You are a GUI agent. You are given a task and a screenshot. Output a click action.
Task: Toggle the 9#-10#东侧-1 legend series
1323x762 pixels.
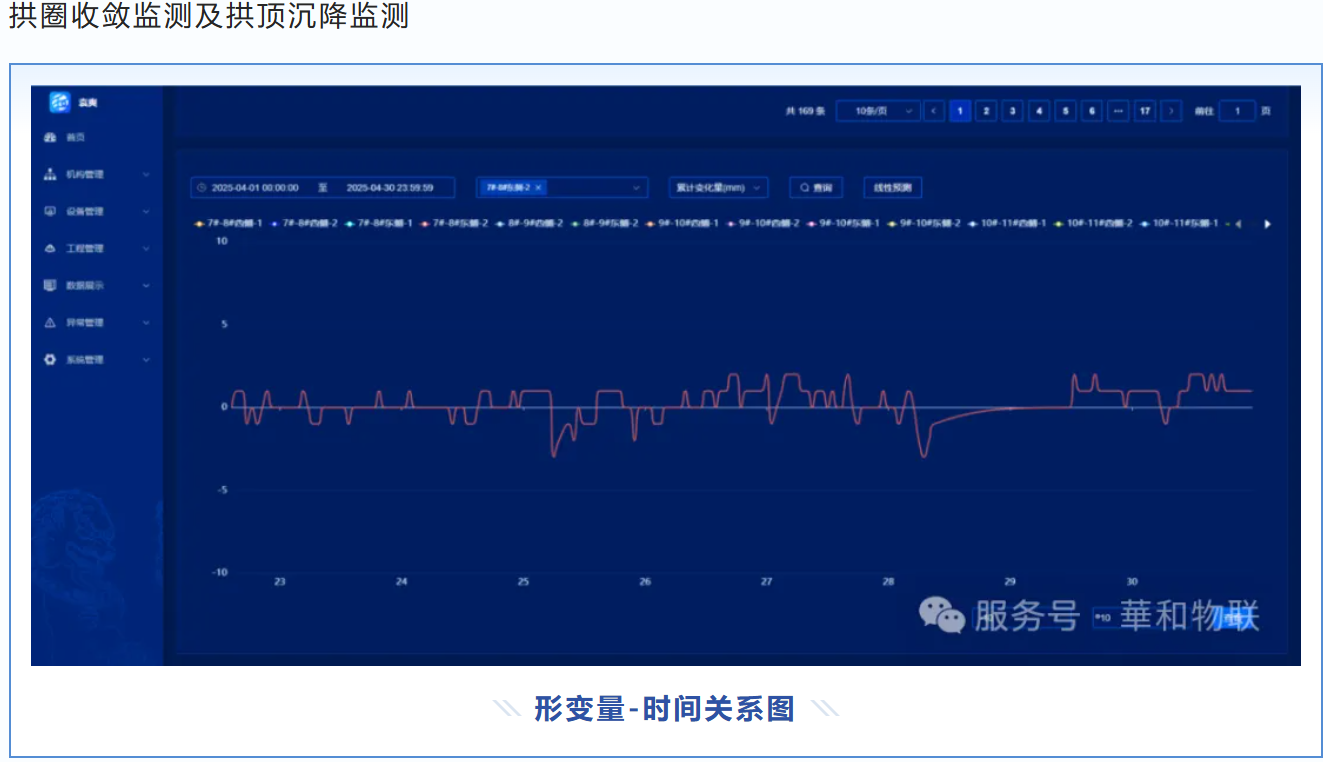click(843, 224)
